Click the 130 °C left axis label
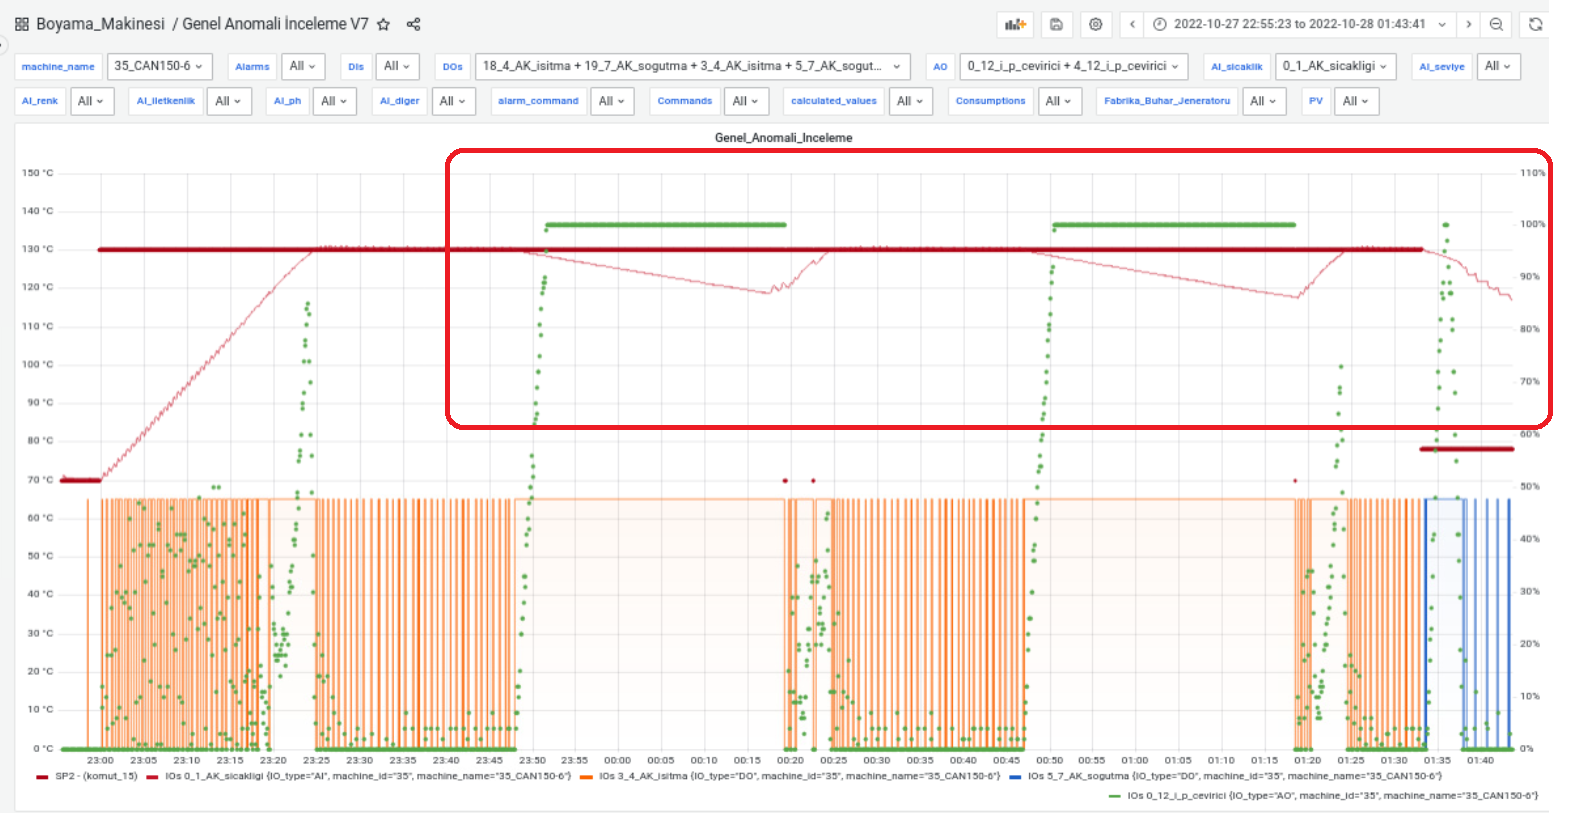This screenshot has height=813, width=1570. (x=37, y=249)
